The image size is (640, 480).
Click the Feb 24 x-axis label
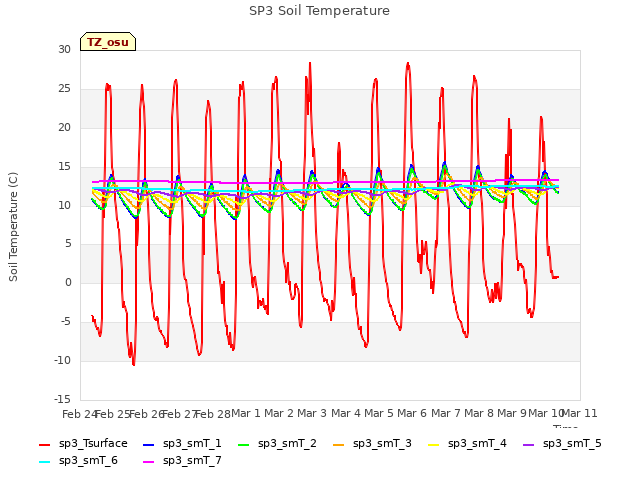pyautogui.click(x=79, y=414)
